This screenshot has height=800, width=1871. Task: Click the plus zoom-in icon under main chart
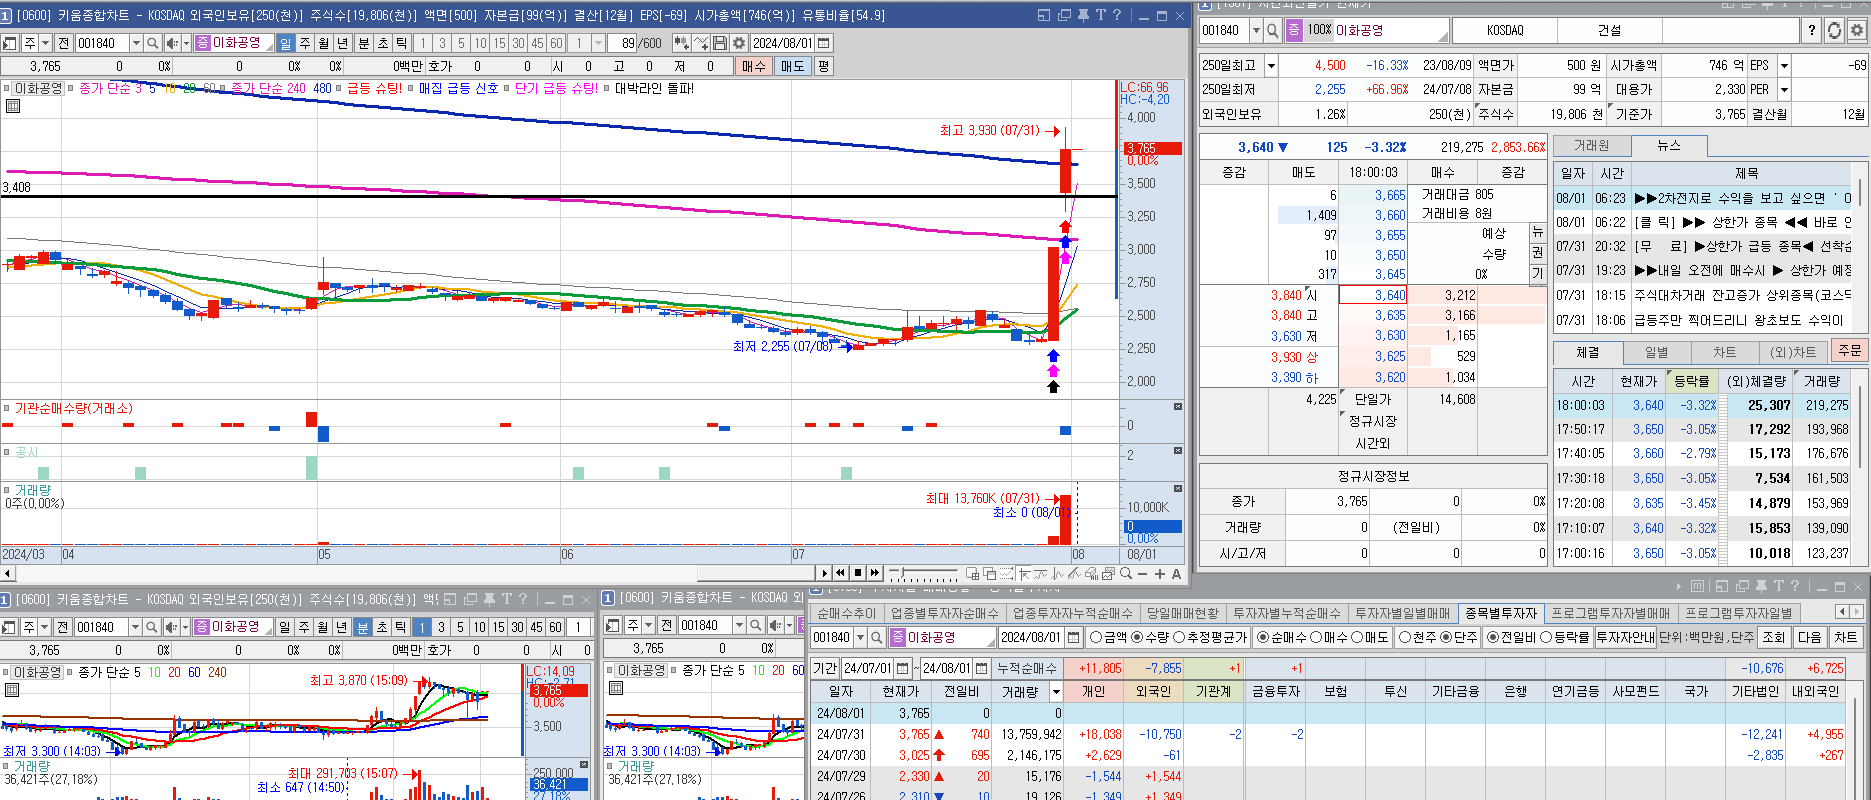(x=1160, y=574)
